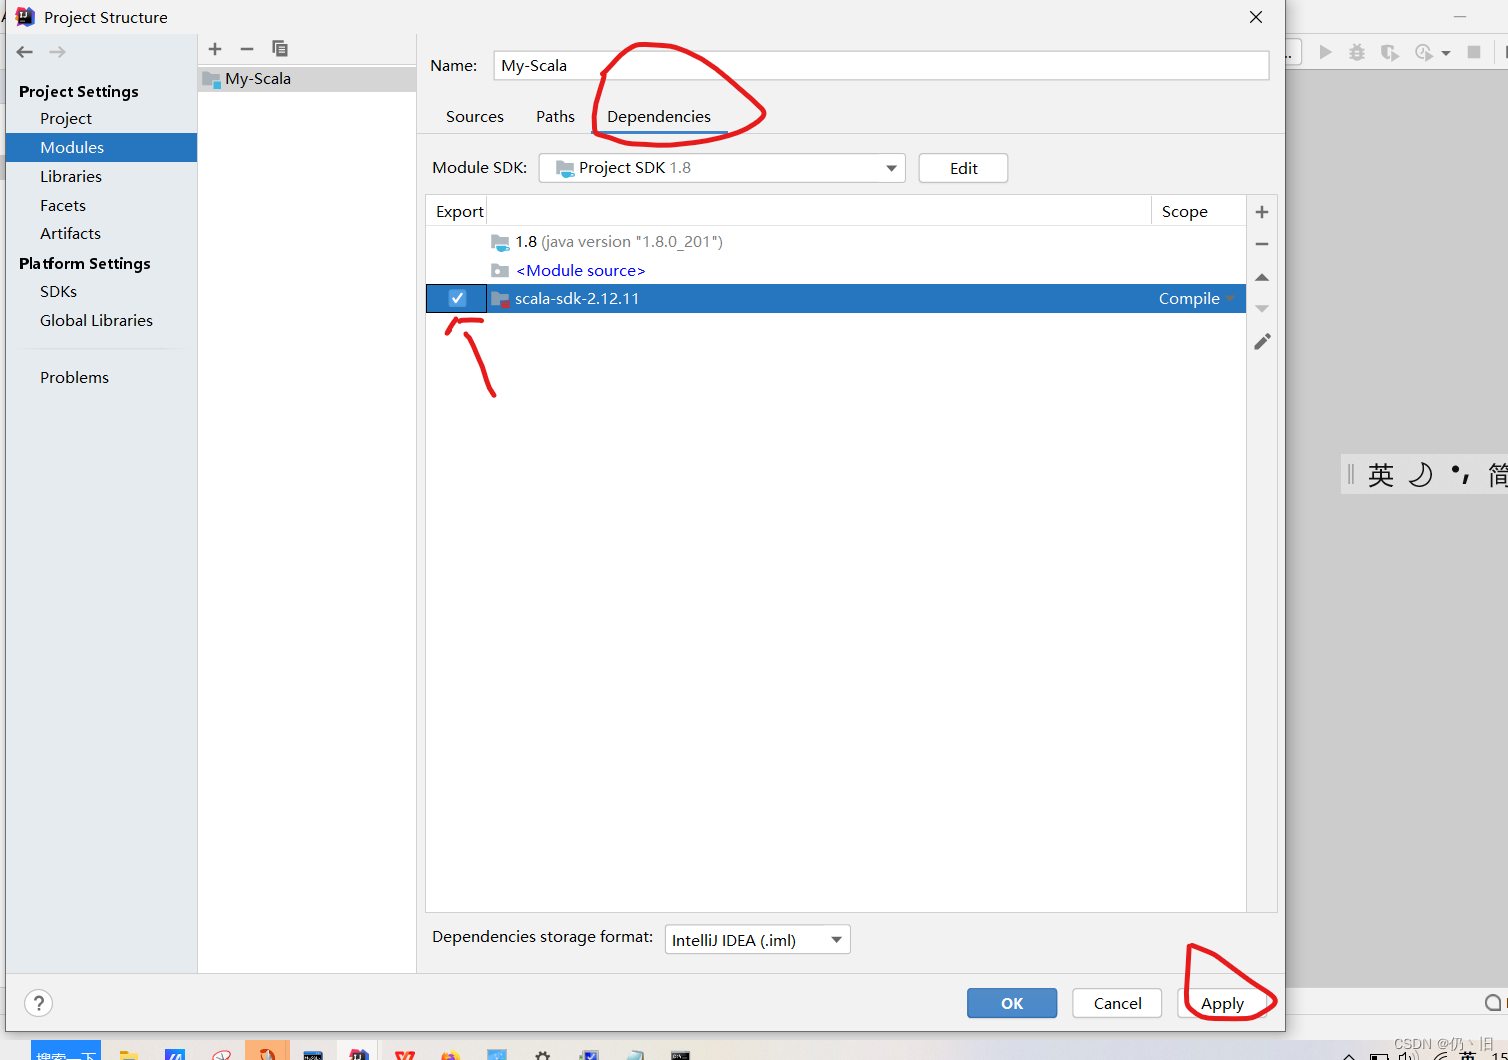Viewport: 1508px width, 1060px height.
Task: Click the Cancel button
Action: pyautogui.click(x=1117, y=1003)
